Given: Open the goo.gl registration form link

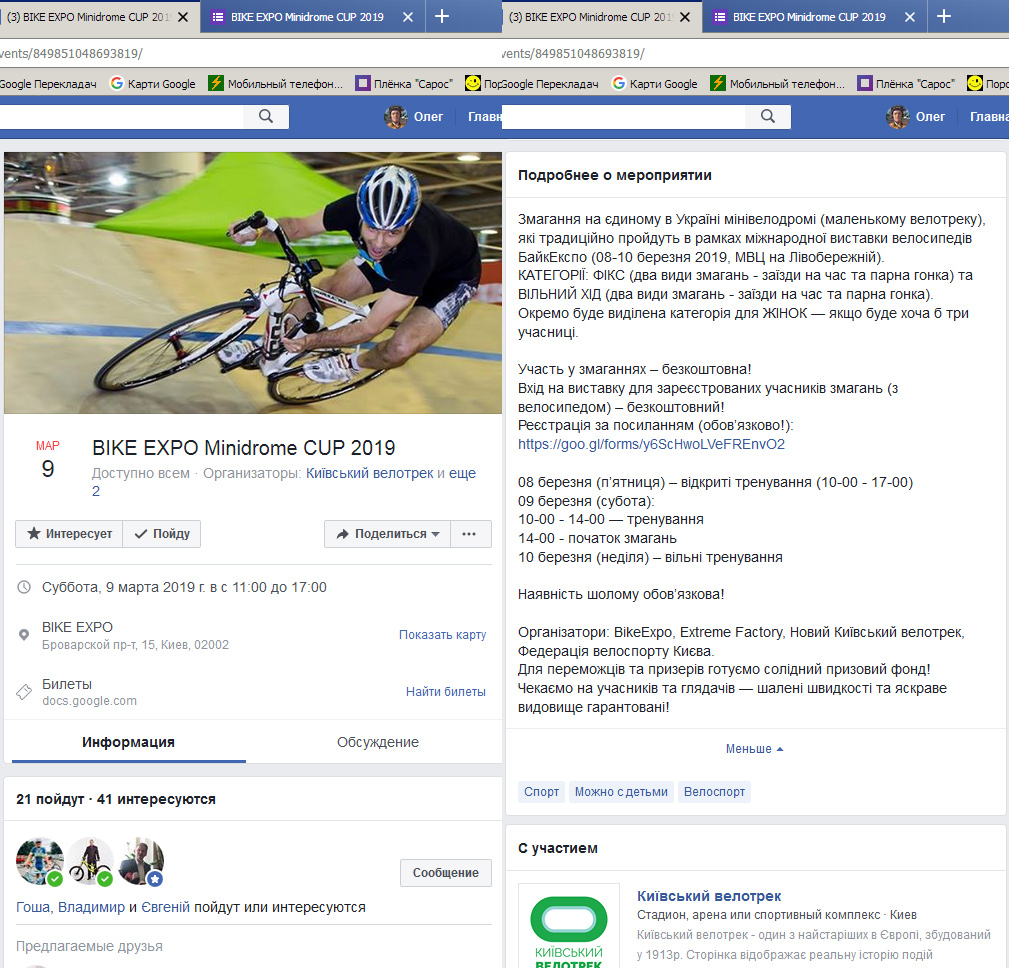Looking at the screenshot, I should tap(651, 444).
